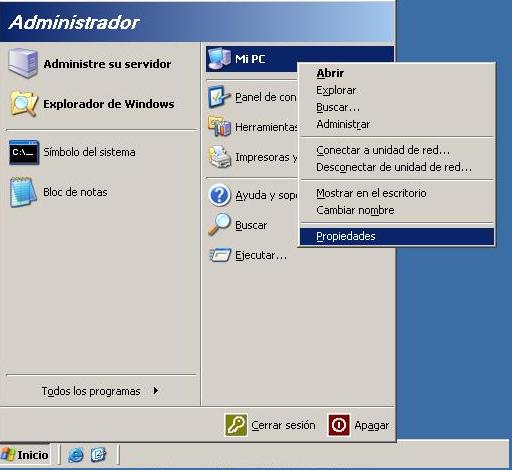This screenshot has height=470, width=512.
Task: Choose Desconectar de unidad de red...
Action: (x=397, y=167)
